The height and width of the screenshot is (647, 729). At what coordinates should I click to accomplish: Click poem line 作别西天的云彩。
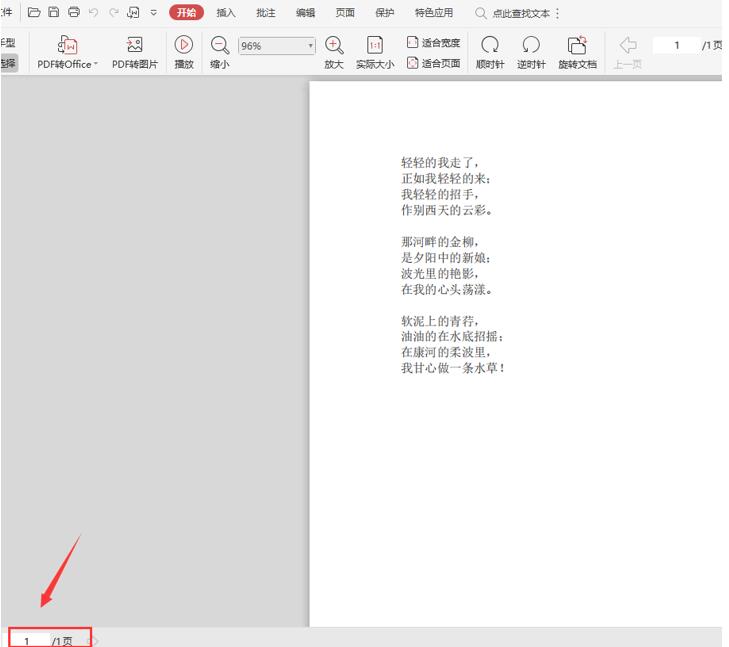point(446,210)
